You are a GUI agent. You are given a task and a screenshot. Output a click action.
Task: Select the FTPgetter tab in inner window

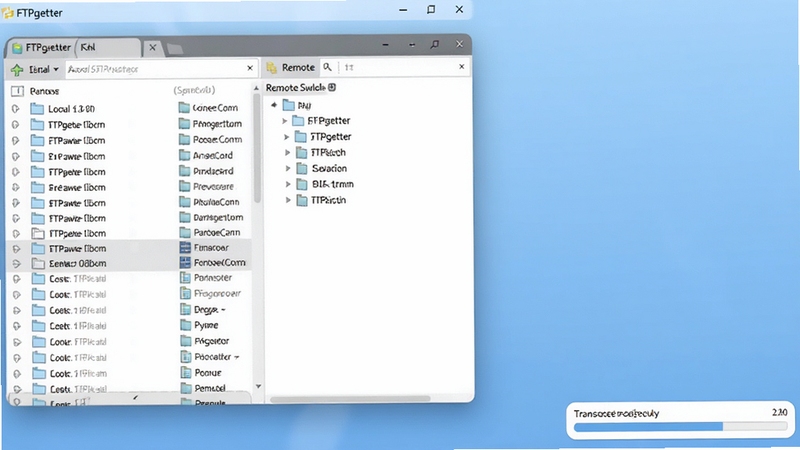pos(42,47)
